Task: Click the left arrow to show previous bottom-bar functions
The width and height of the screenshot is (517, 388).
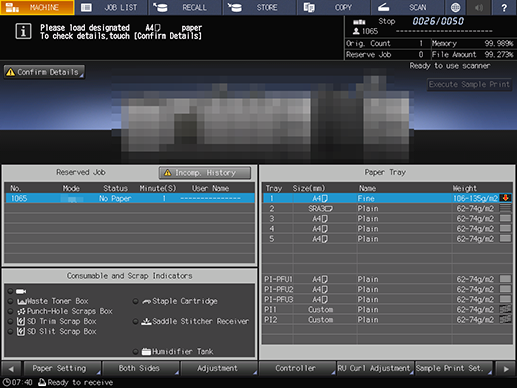Action: tap(11, 369)
